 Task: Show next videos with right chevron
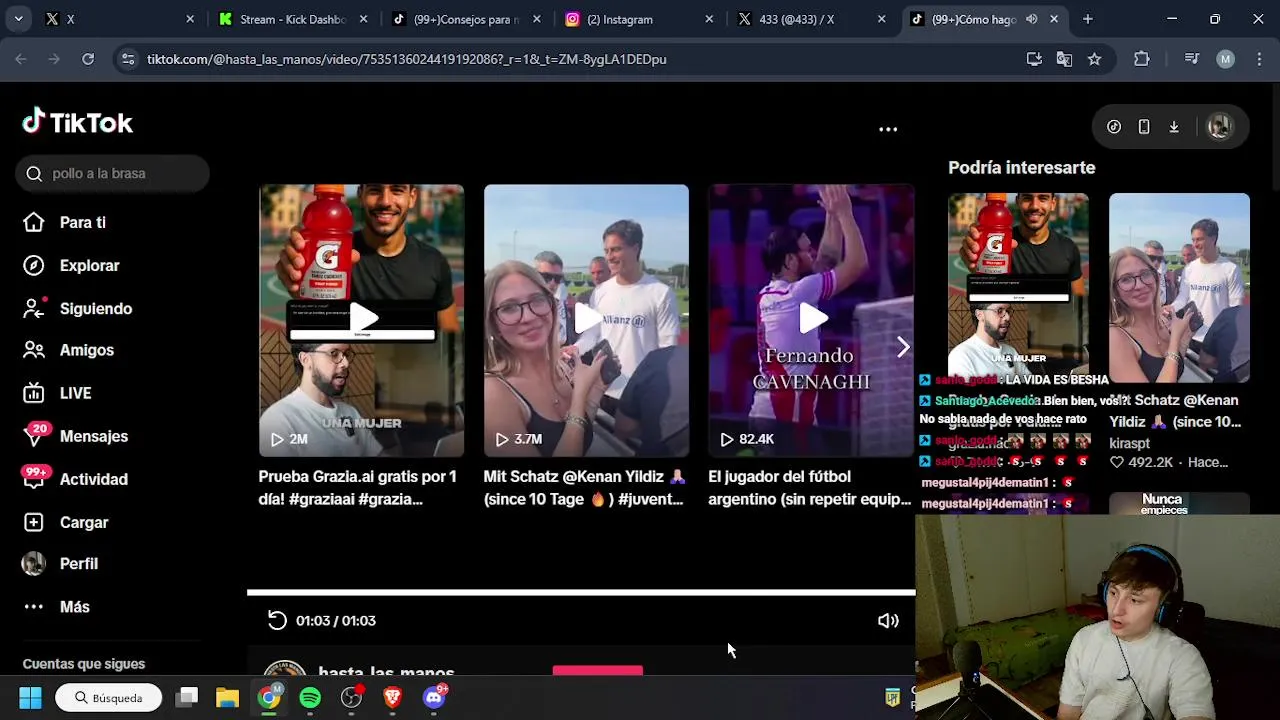(903, 347)
